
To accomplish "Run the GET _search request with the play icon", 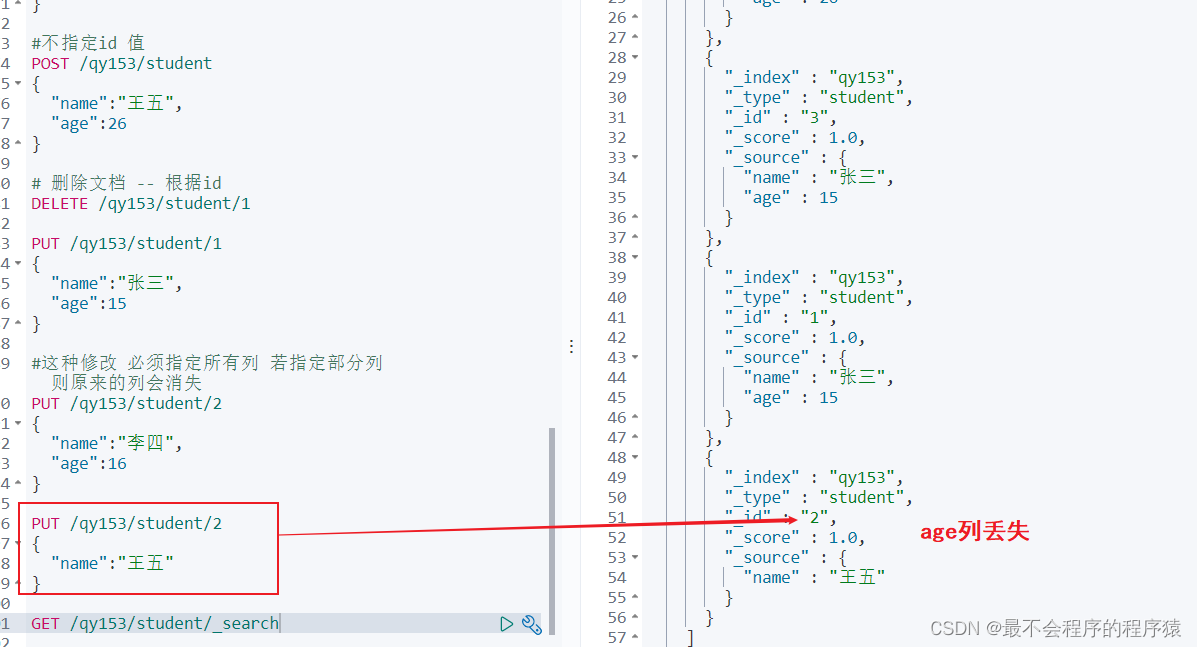I will click(x=506, y=624).
